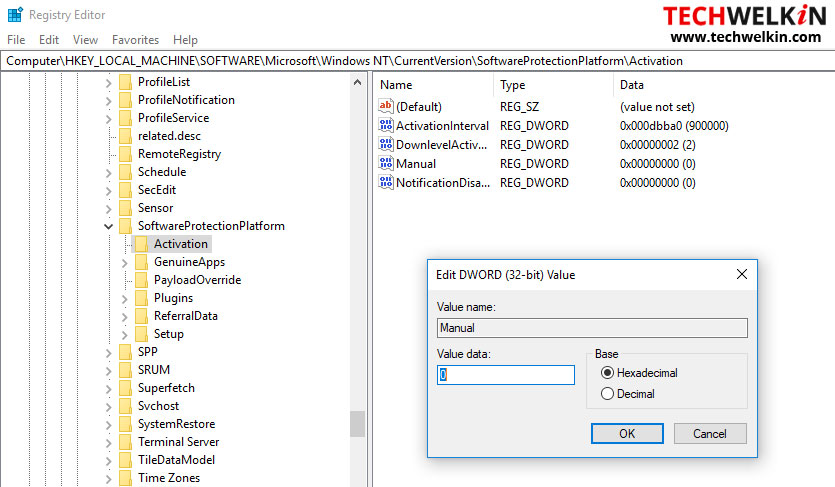Click the Sensor folder icon
The image size is (835, 487).
point(125,208)
